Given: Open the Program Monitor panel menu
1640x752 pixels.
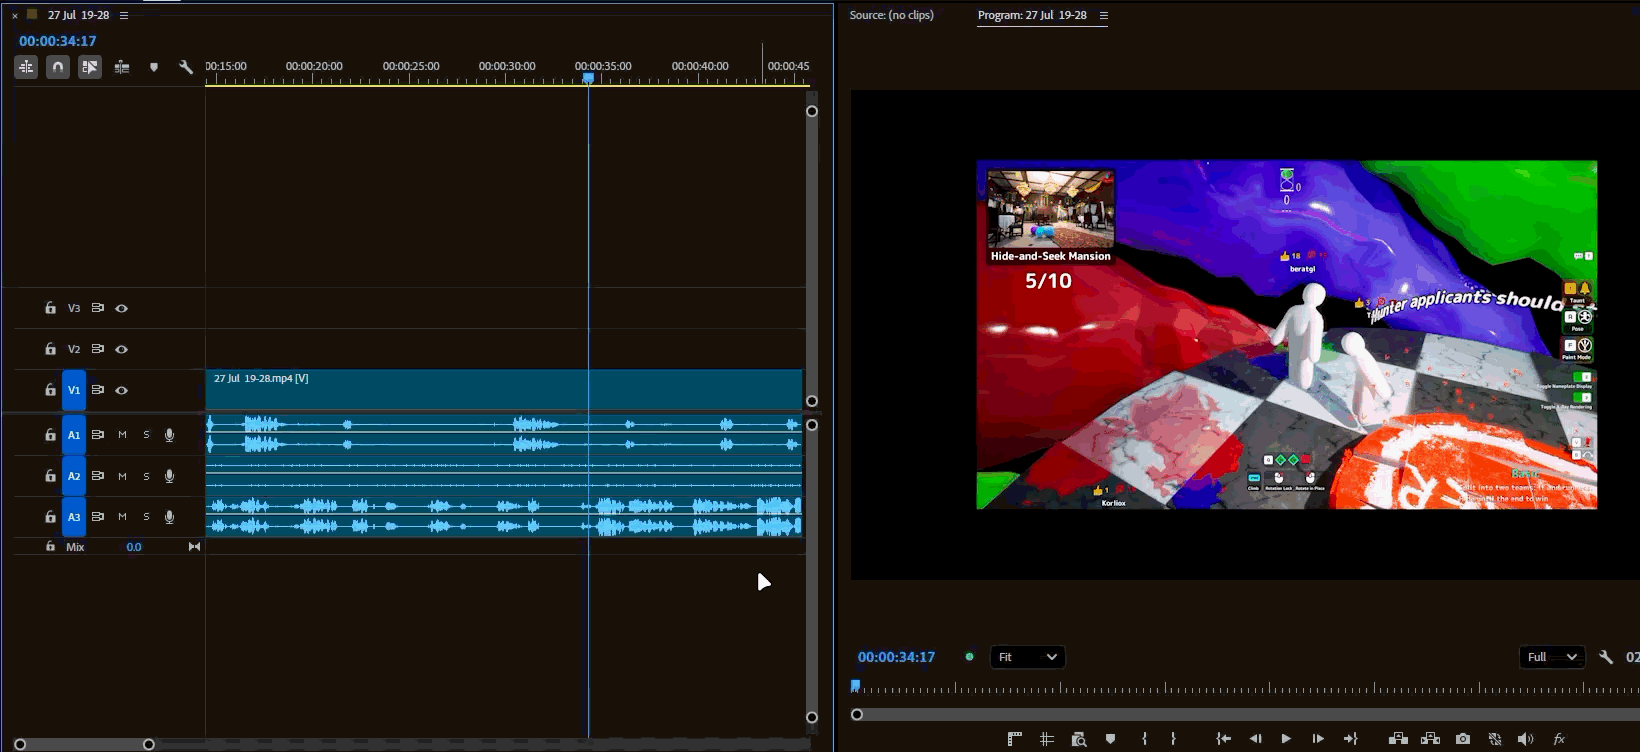Looking at the screenshot, I should point(1104,15).
